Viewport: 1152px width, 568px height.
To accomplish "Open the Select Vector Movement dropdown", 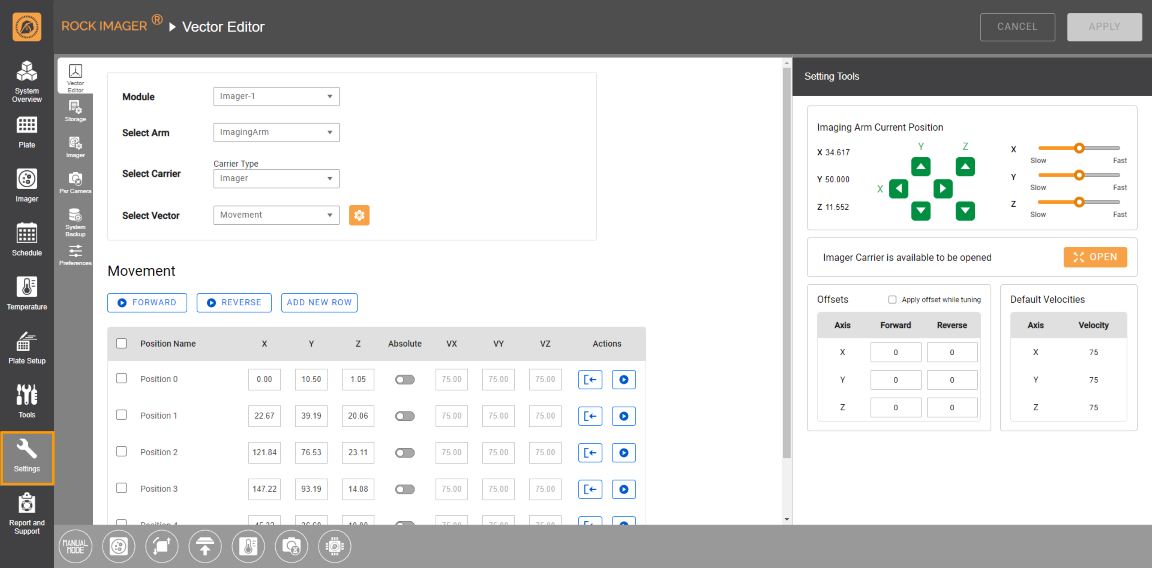I will point(276,215).
